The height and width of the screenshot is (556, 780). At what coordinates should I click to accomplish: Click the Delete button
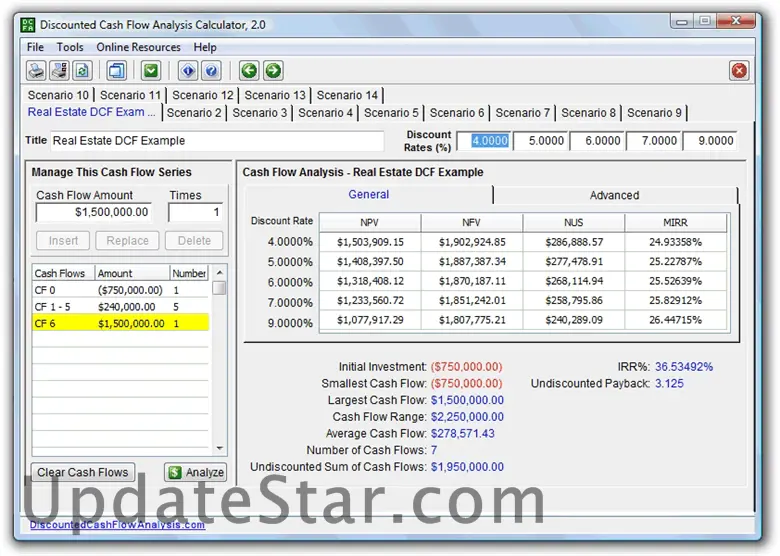(195, 241)
